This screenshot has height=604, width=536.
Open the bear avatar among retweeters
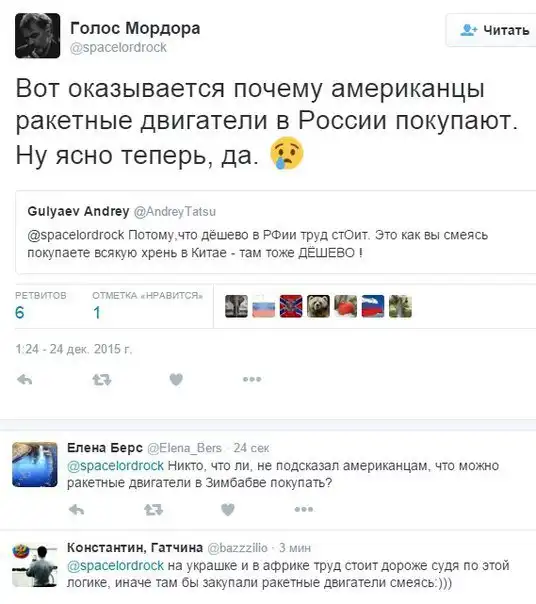coord(318,306)
